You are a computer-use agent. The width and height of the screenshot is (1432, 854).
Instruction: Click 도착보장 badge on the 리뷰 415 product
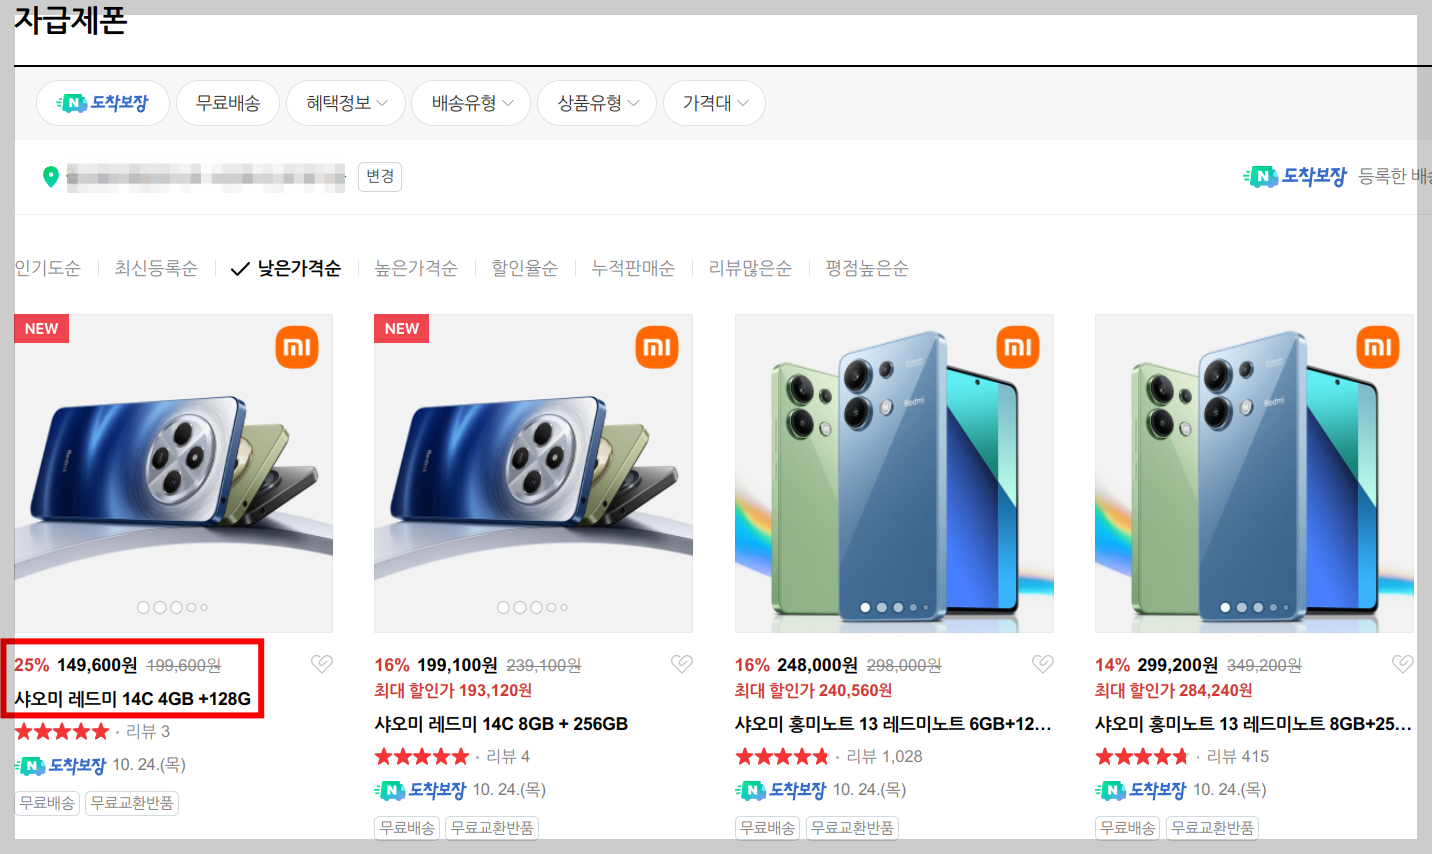tap(1140, 790)
